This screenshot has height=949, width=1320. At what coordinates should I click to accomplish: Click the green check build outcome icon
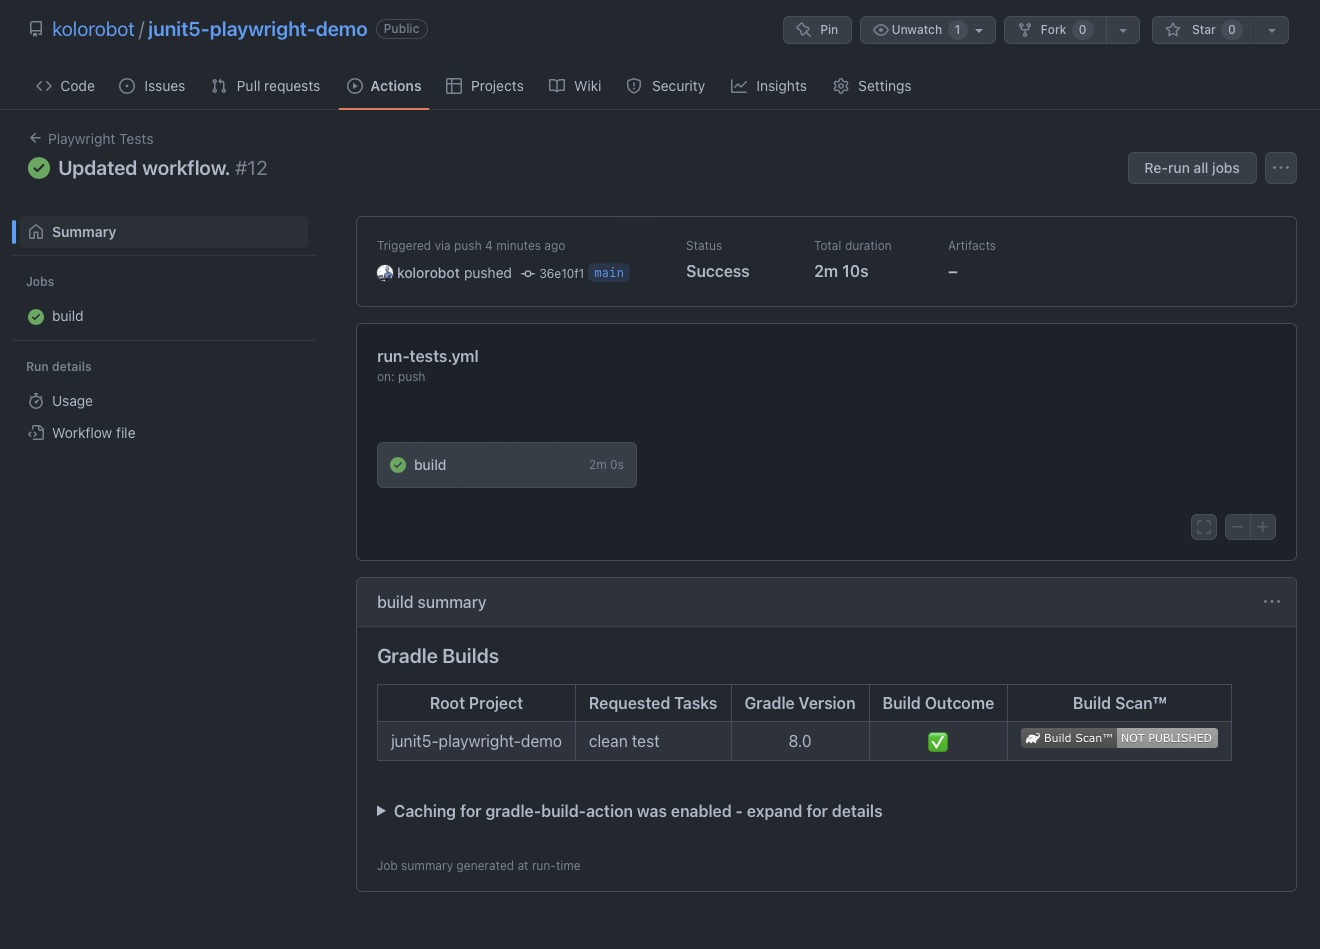(x=938, y=742)
